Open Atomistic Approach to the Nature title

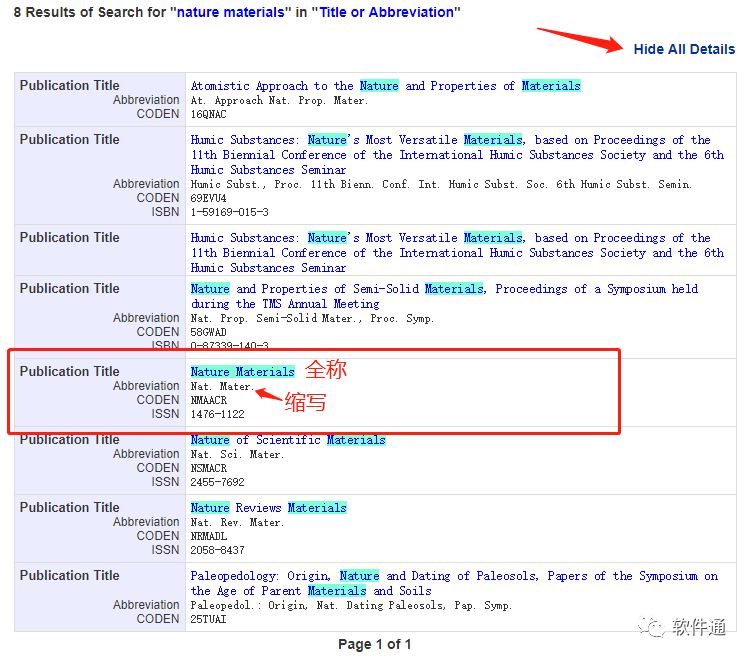click(385, 86)
